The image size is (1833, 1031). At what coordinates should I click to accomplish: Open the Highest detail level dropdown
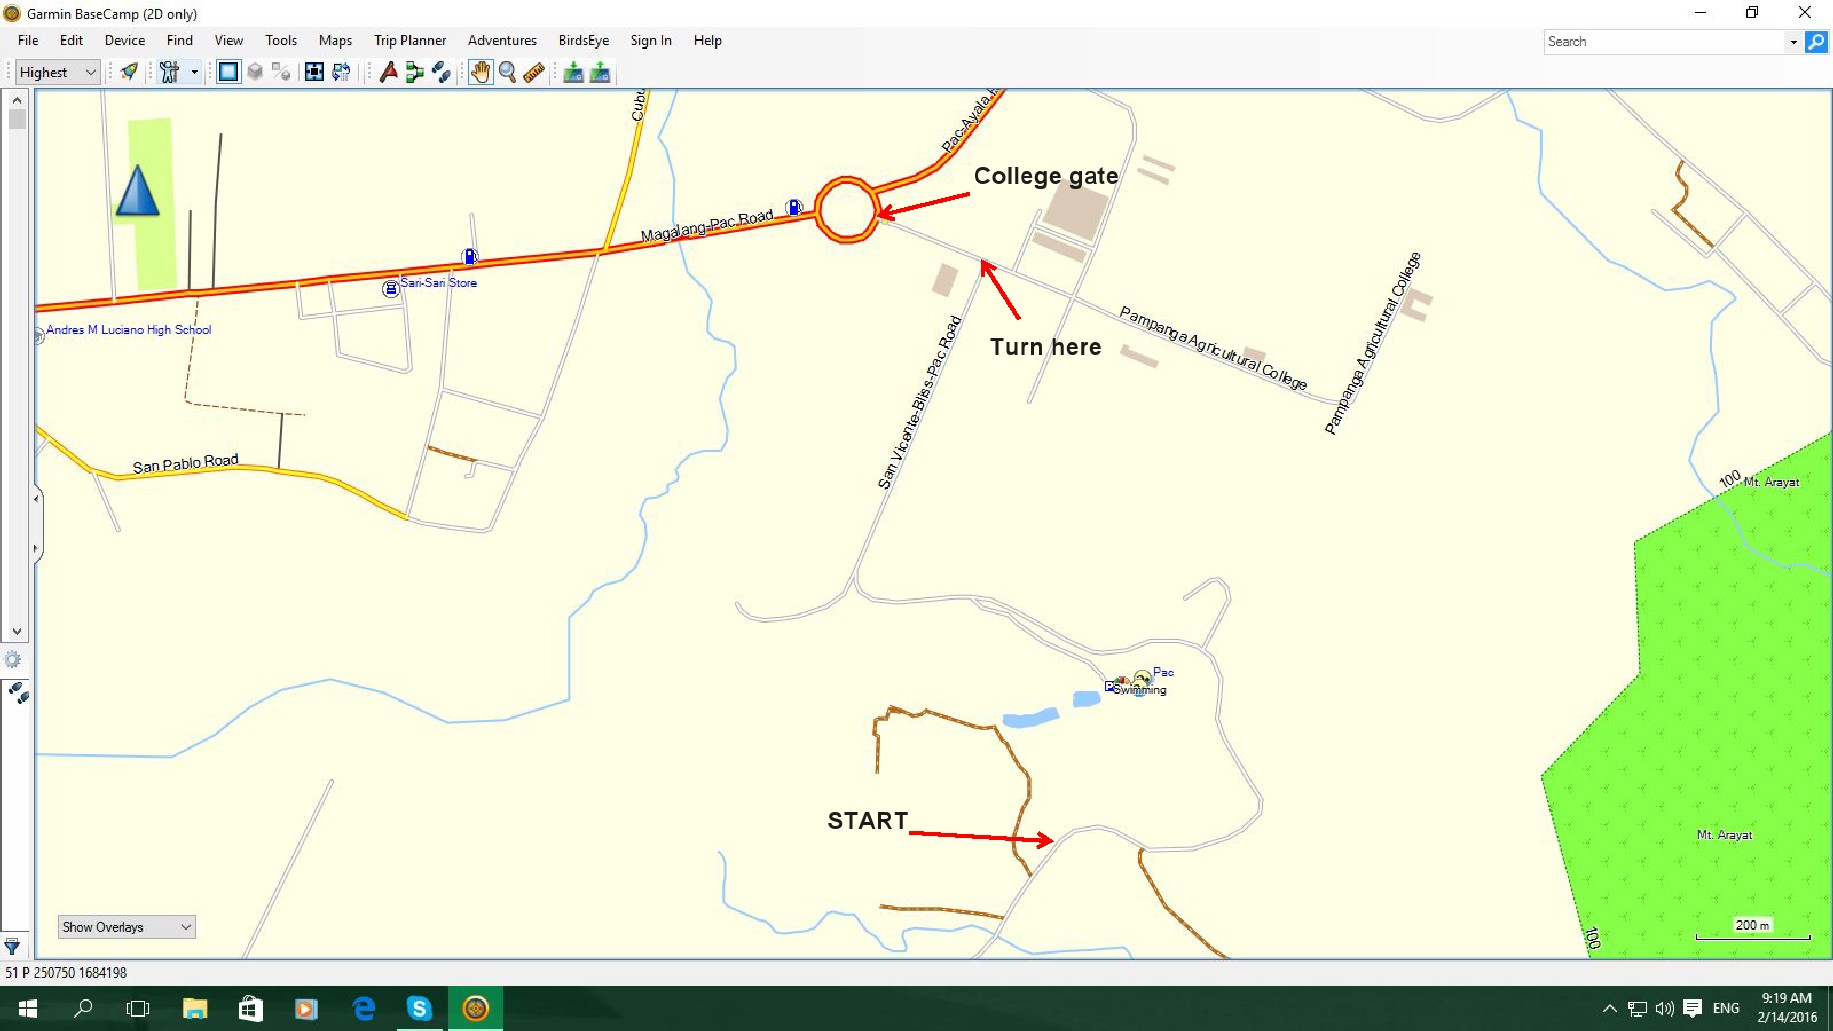[x=57, y=72]
